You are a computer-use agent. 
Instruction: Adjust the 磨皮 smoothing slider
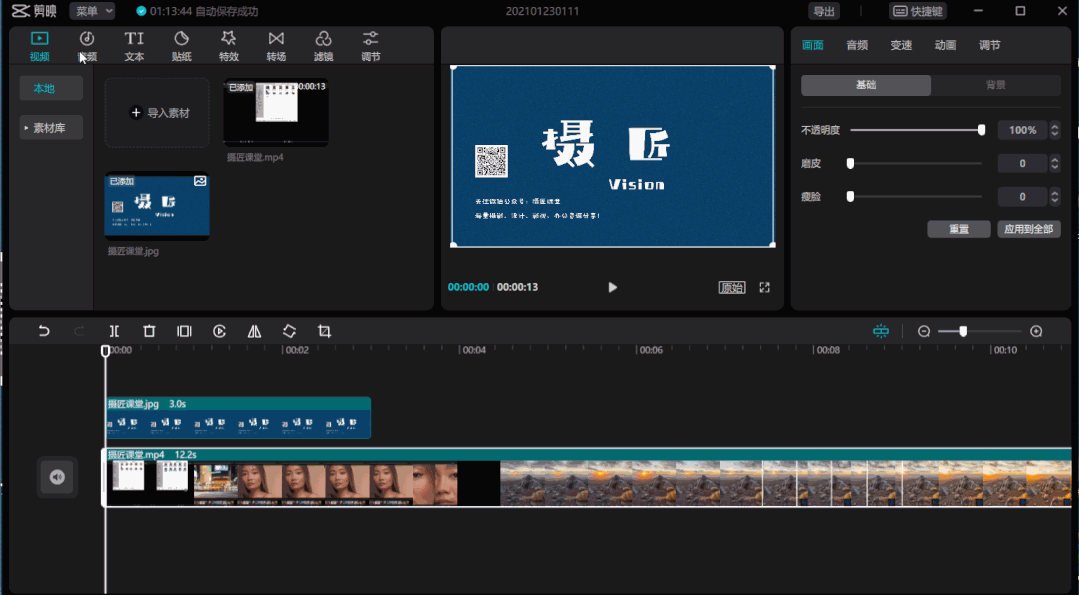tap(916, 163)
